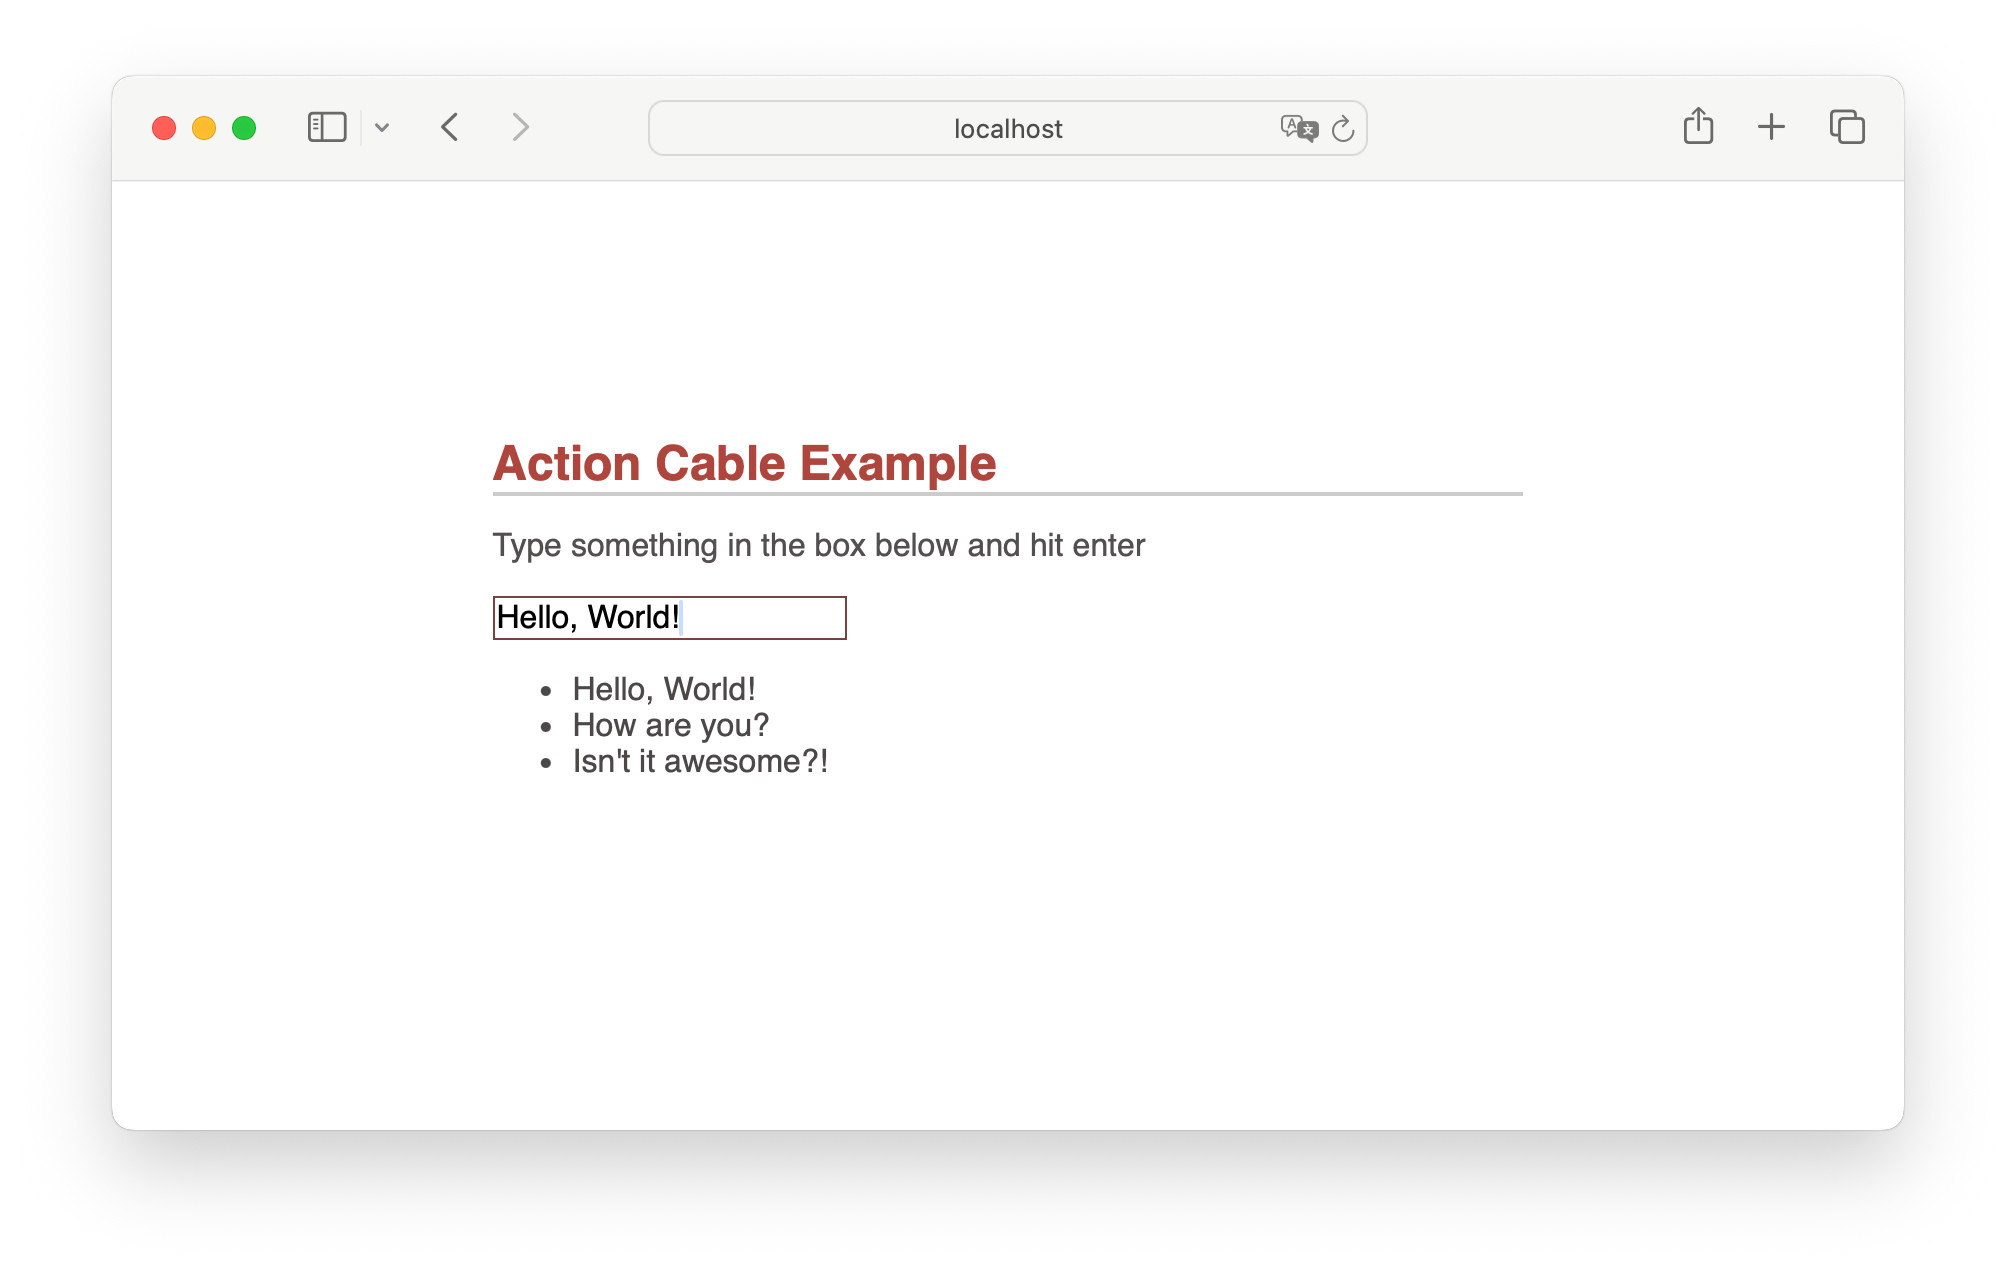This screenshot has height=1278, width=2016.
Task: Enter full screen with green button
Action: [x=244, y=128]
